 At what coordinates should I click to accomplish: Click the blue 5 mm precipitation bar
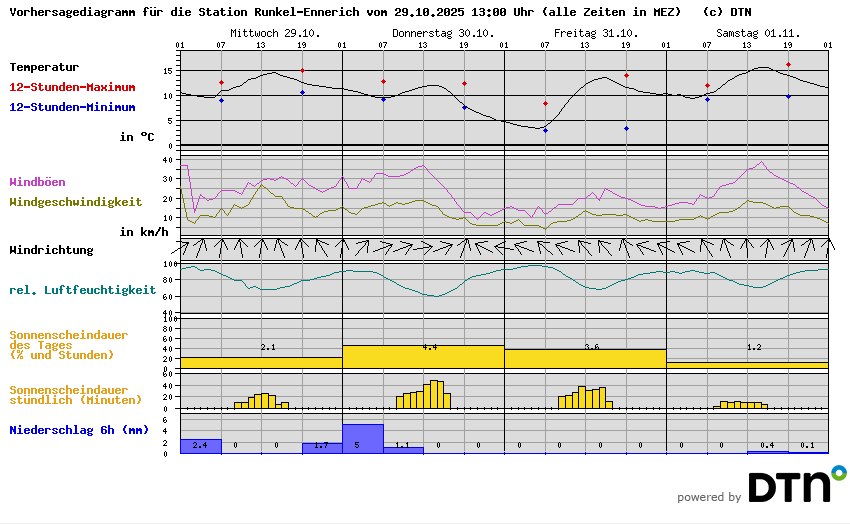362,439
